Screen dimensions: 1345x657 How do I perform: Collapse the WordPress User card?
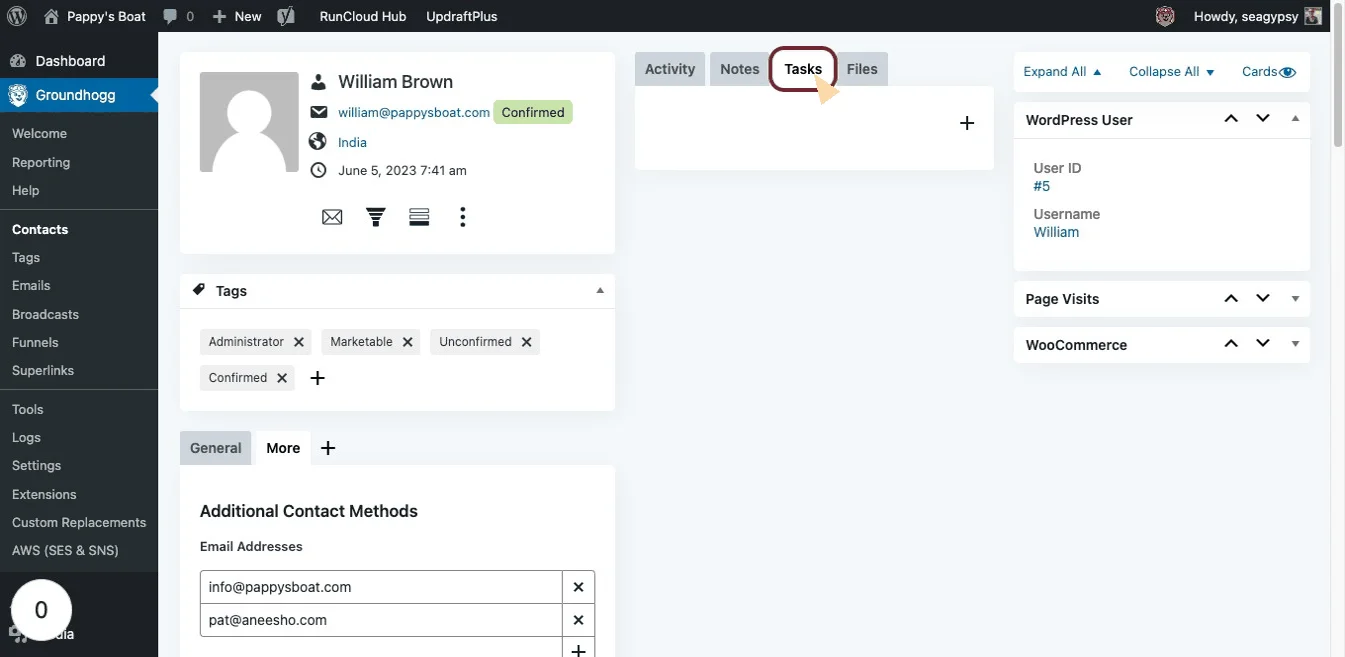1295,119
